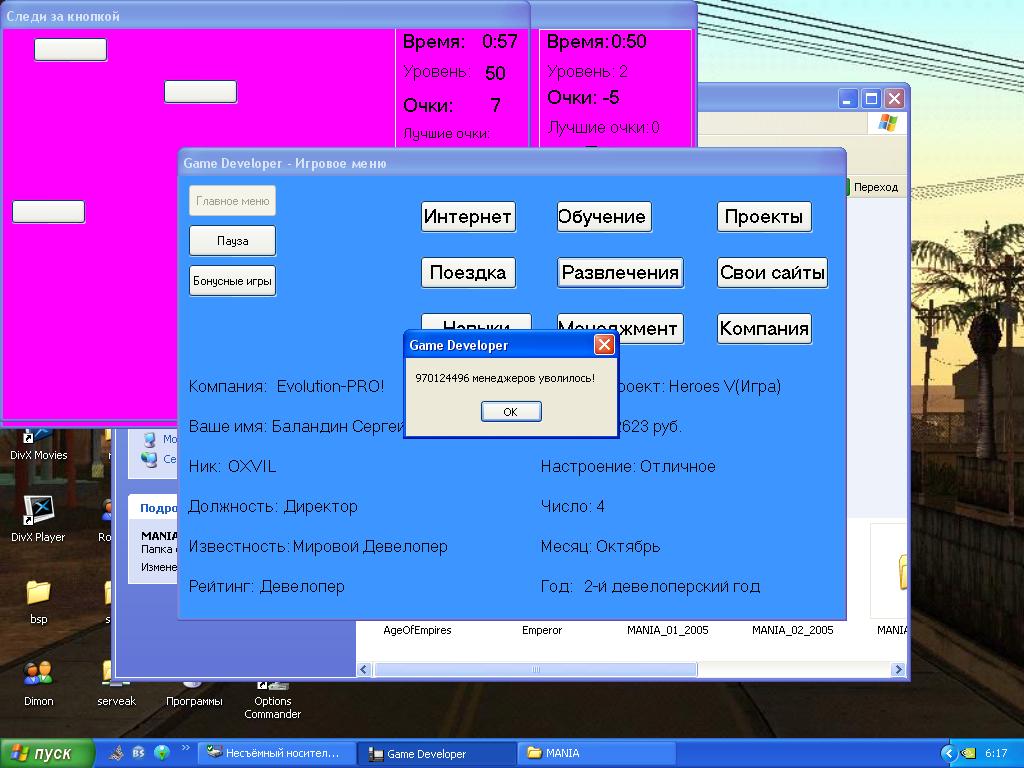Viewport: 1024px width, 768px height.
Task: Click the upper-middle blank button in Следи за кнопкой
Action: point(200,91)
